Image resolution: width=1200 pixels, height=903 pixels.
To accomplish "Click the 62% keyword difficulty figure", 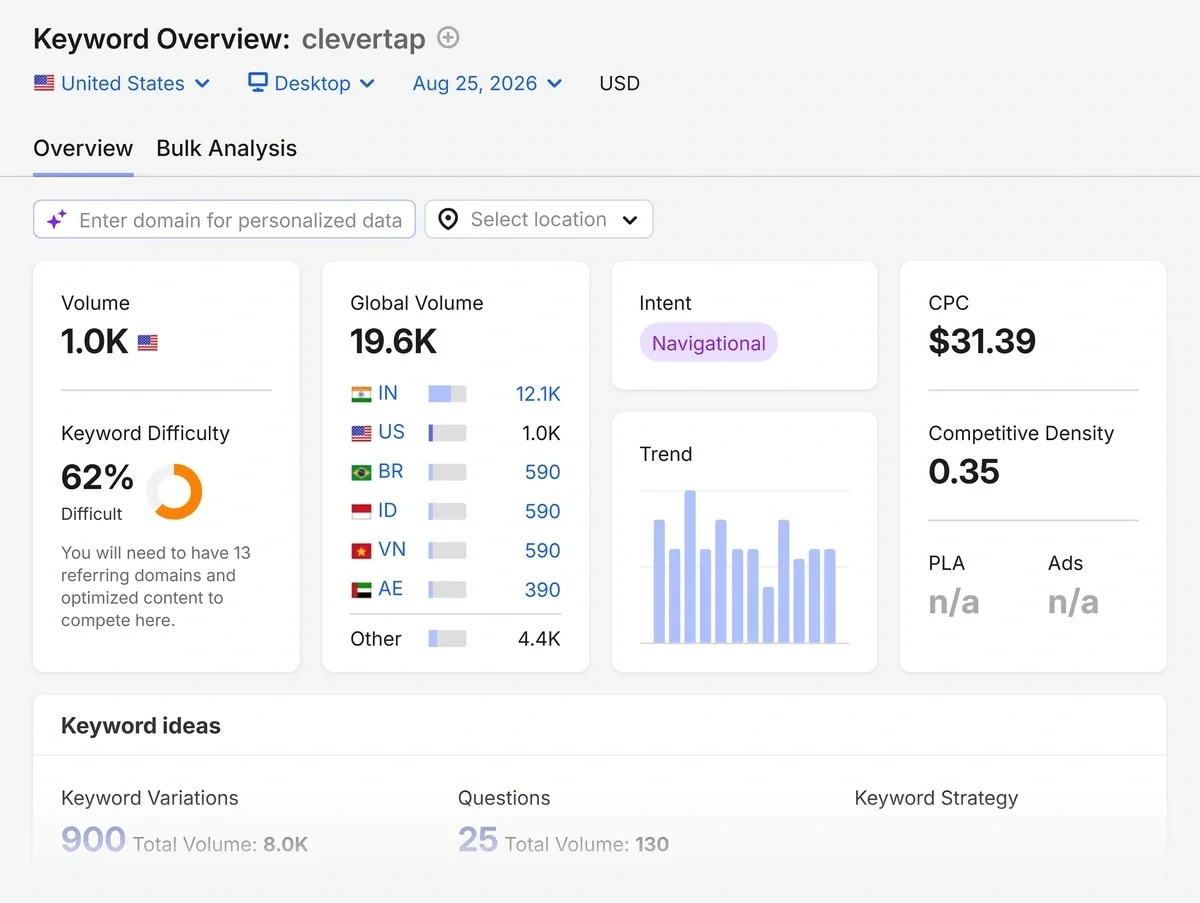I will (97, 477).
